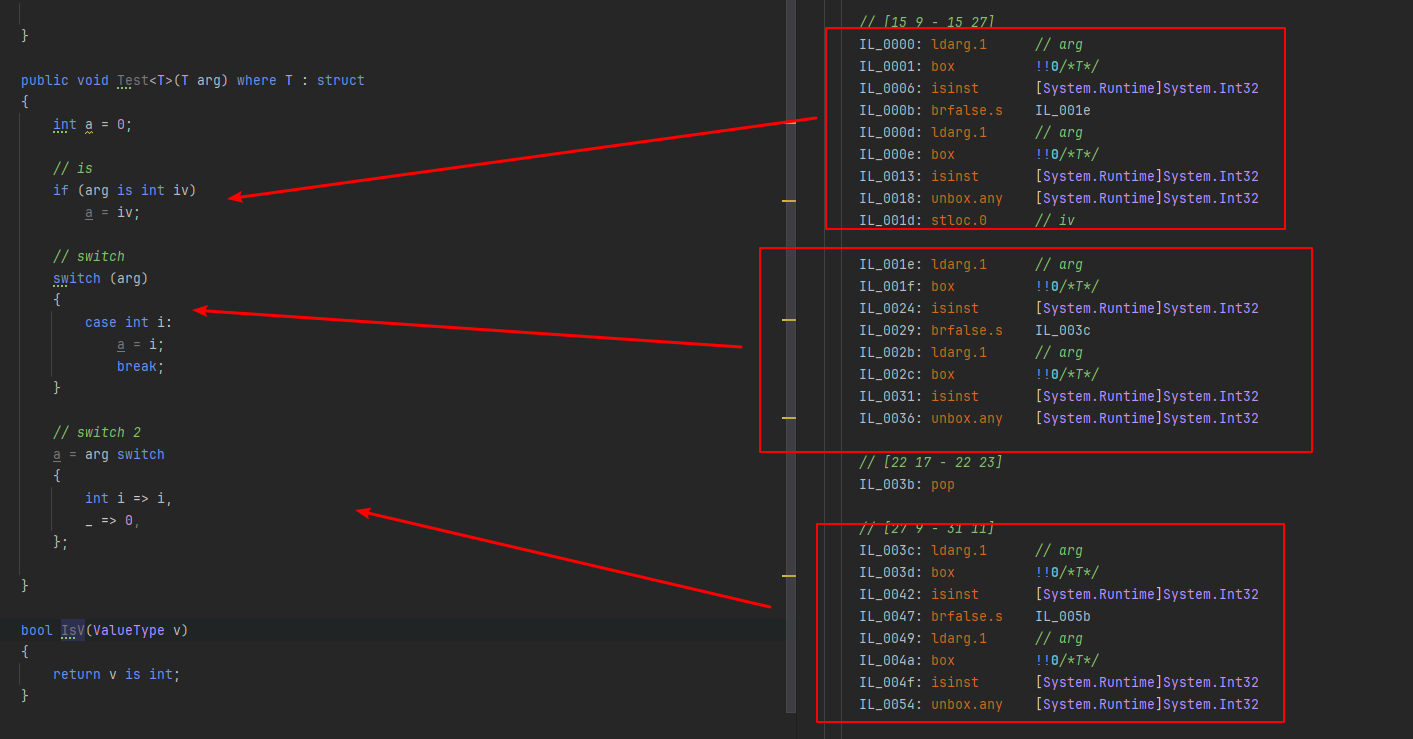Select IL_001d stloc.0 instruction
Viewport: 1413px width, 739px height.
click(x=966, y=220)
